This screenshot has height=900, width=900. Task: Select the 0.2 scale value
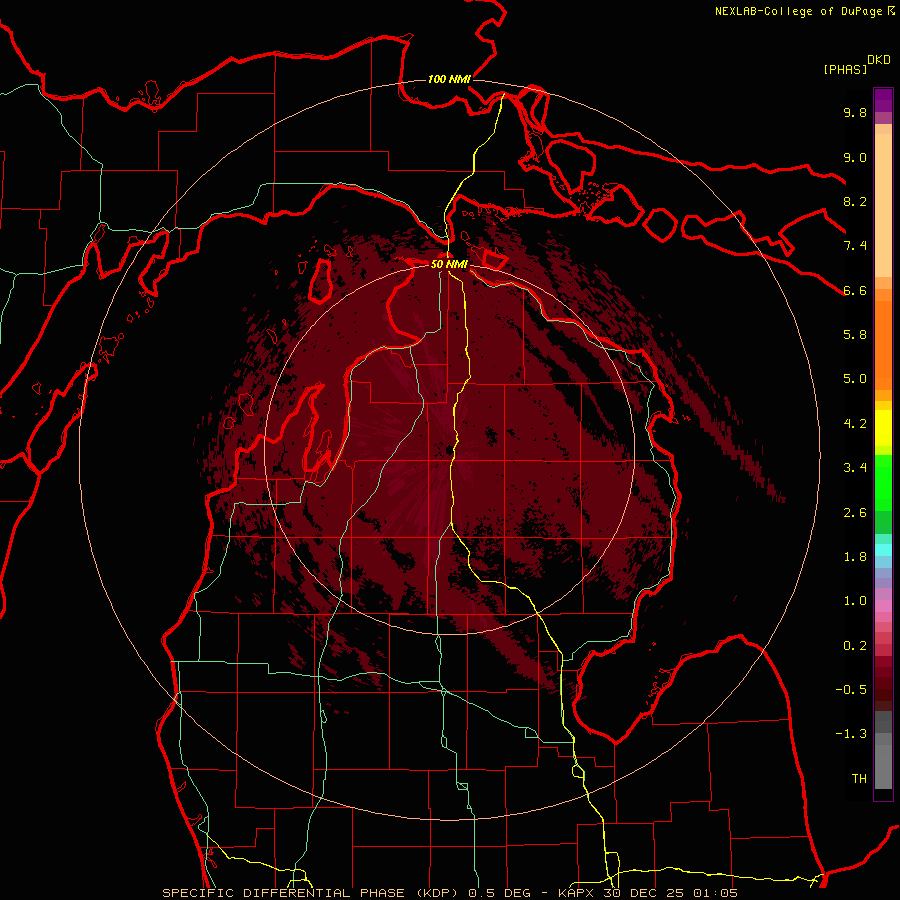pyautogui.click(x=855, y=646)
